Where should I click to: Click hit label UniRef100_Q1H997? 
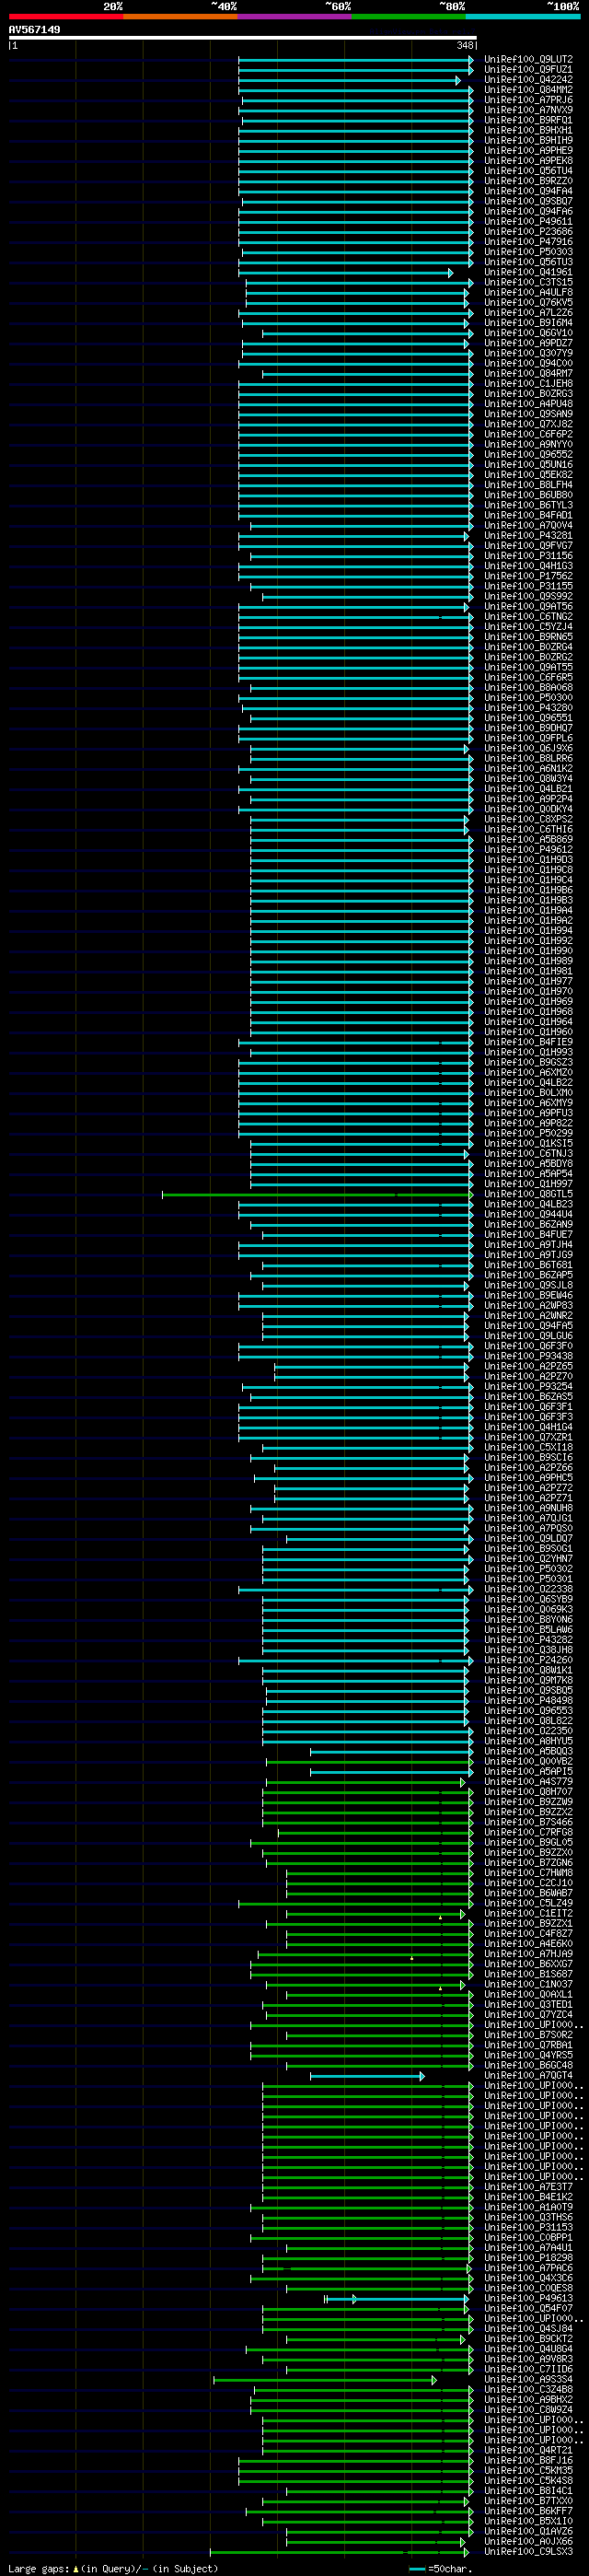pos(529,1183)
